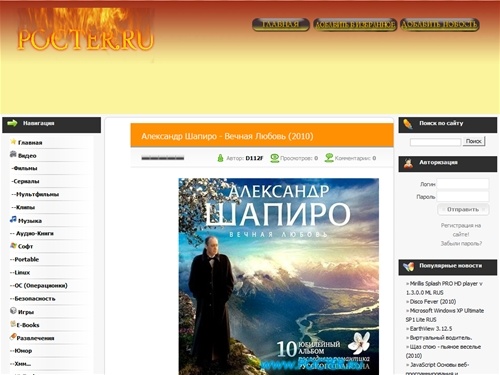500x375 pixels.
Task: Click the green arrow Навигация icon
Action: pos(12,123)
